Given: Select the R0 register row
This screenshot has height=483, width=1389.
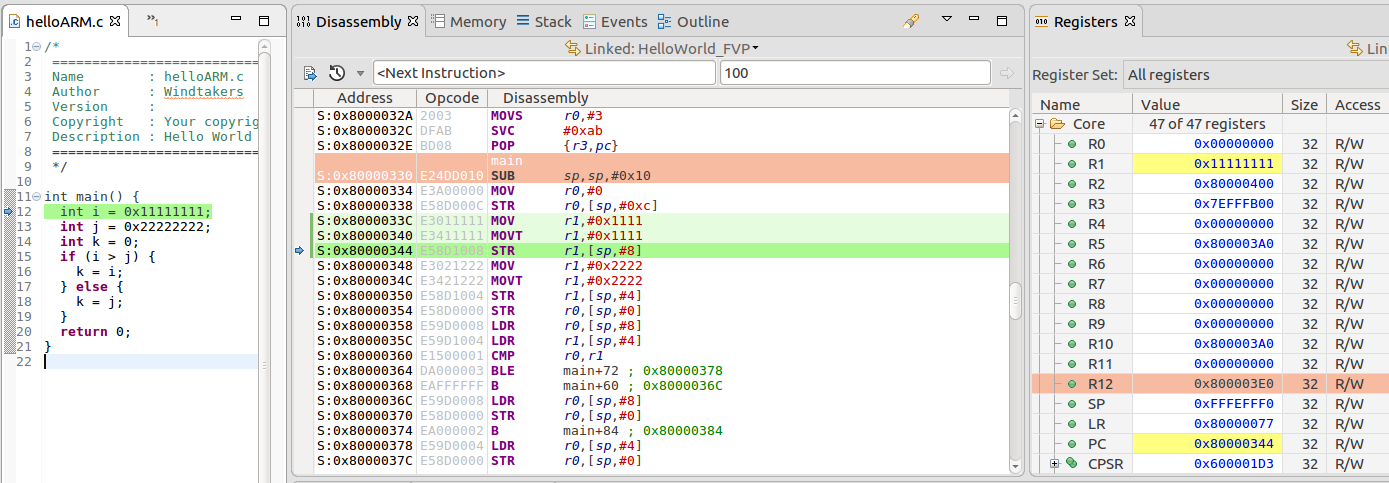Looking at the screenshot, I should pos(1210,144).
